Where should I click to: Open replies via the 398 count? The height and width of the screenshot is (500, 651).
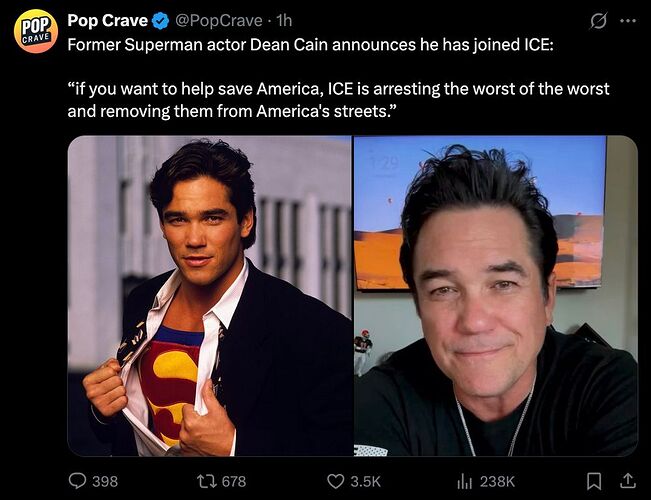coord(105,481)
